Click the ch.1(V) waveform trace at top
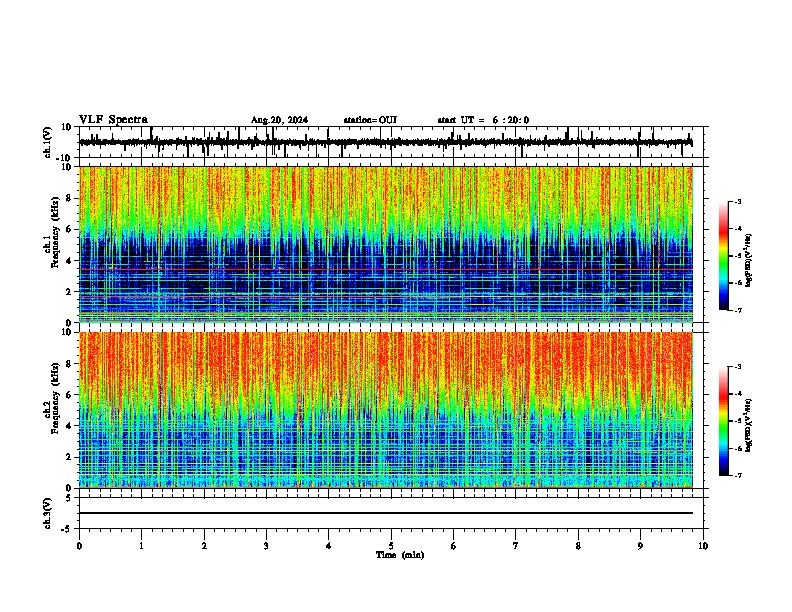Viewport: 792px width, 612px height. click(x=386, y=142)
